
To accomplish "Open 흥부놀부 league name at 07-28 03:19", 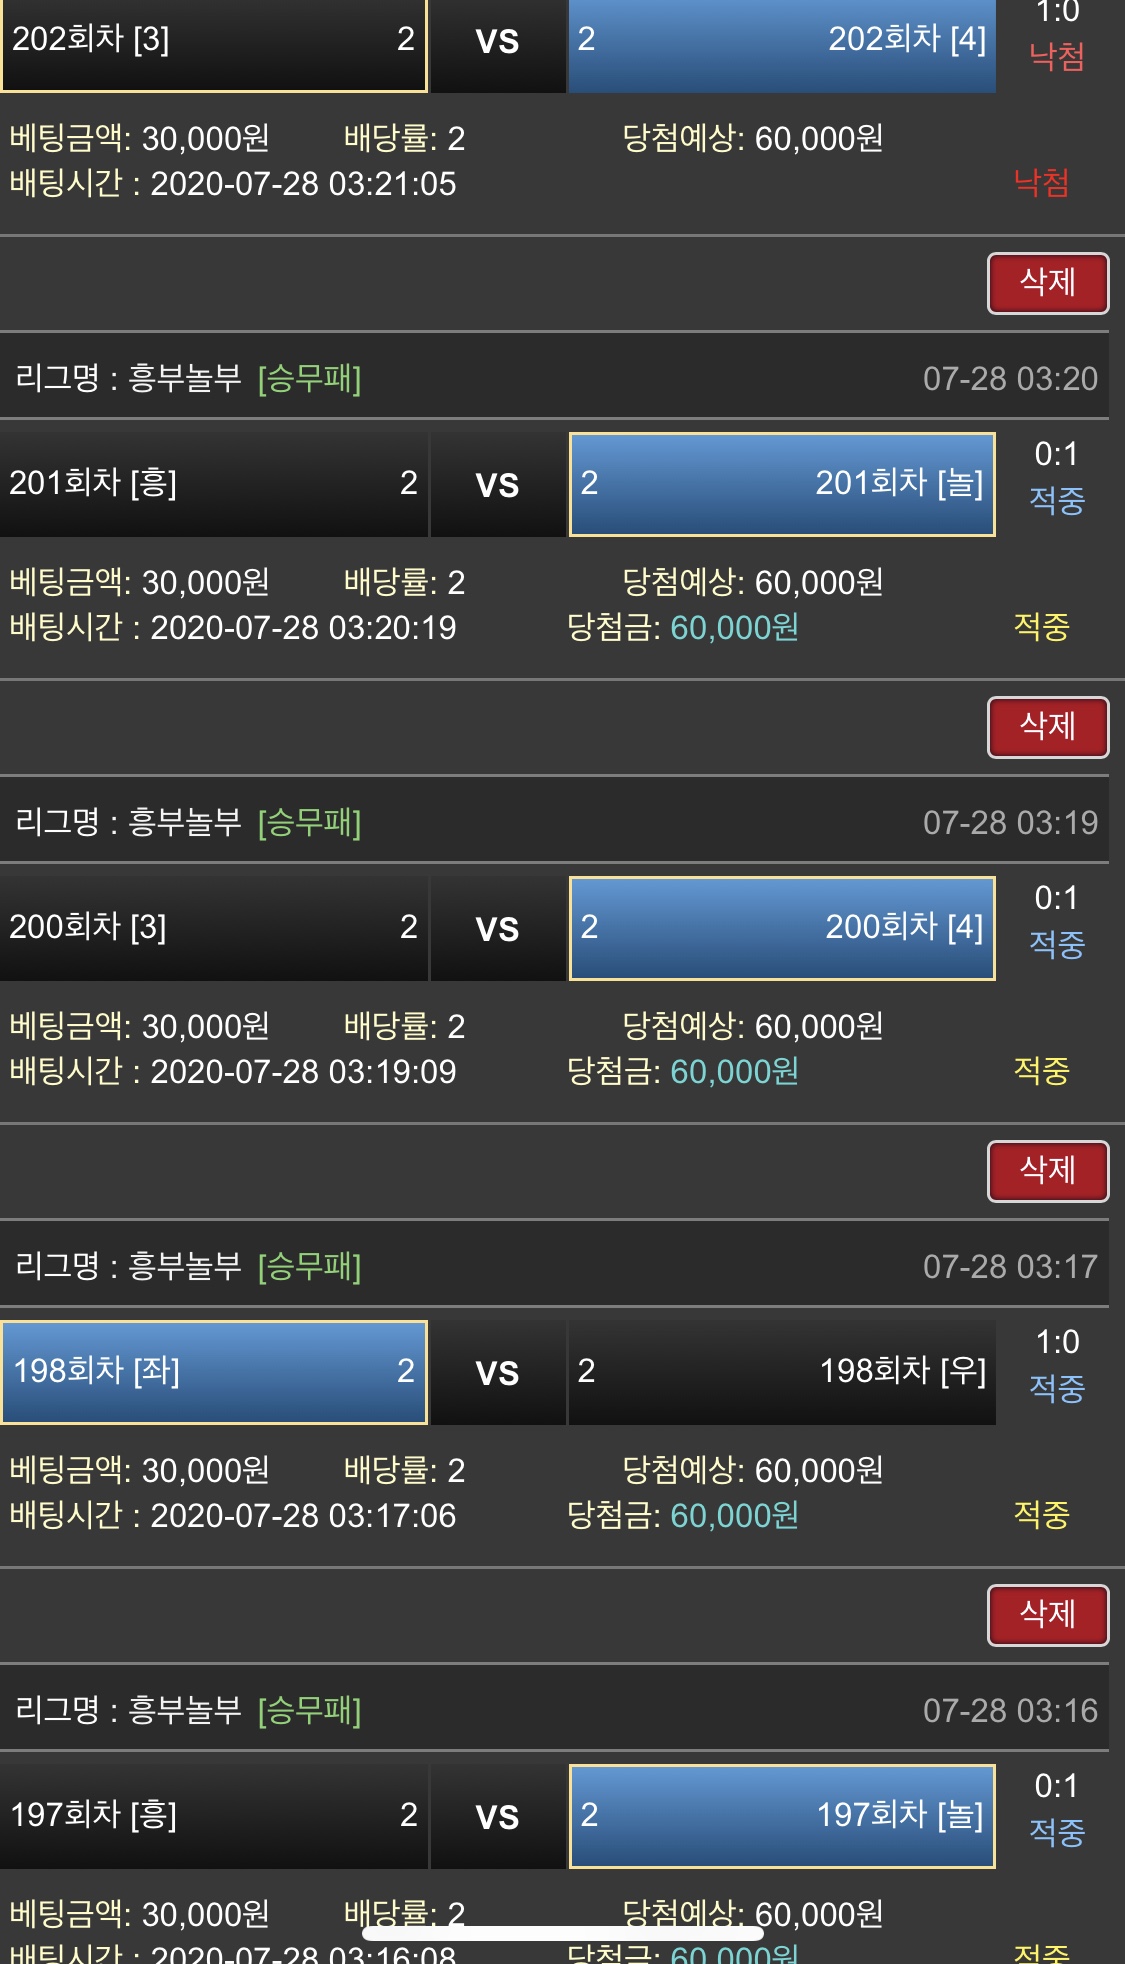I will [x=186, y=823].
